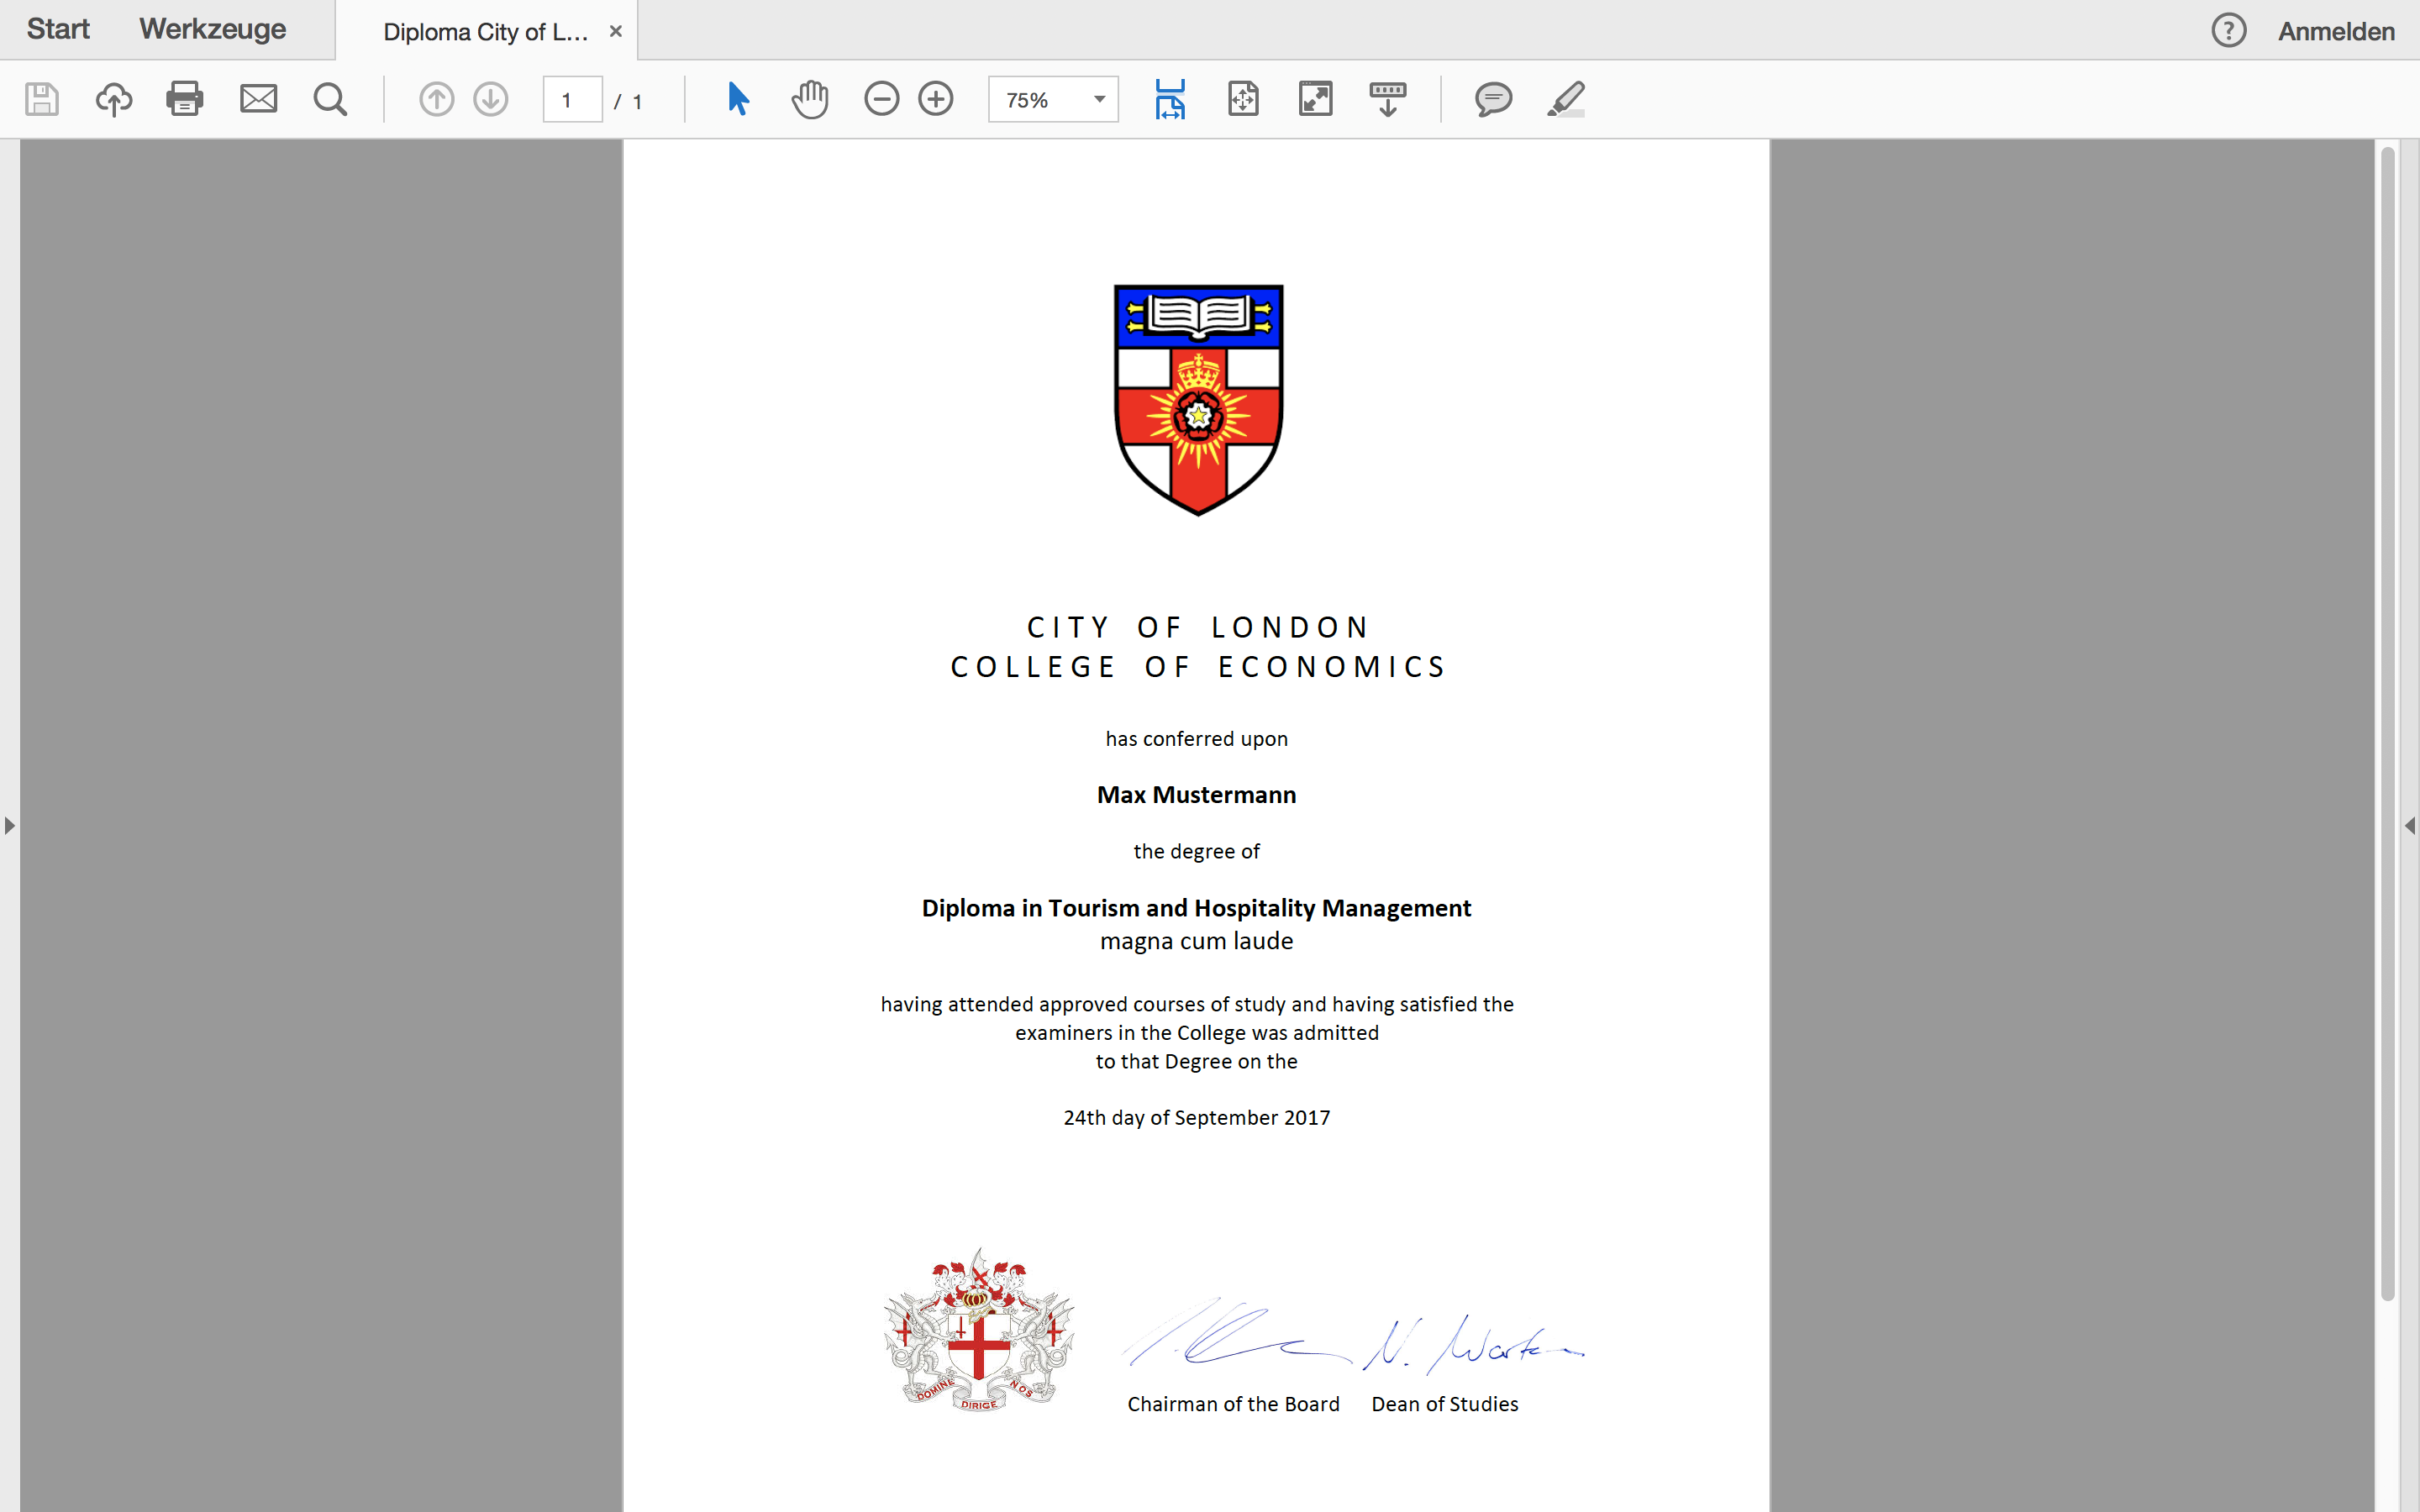Fit page to window width icon
The image size is (2420, 1512).
tap(1170, 99)
